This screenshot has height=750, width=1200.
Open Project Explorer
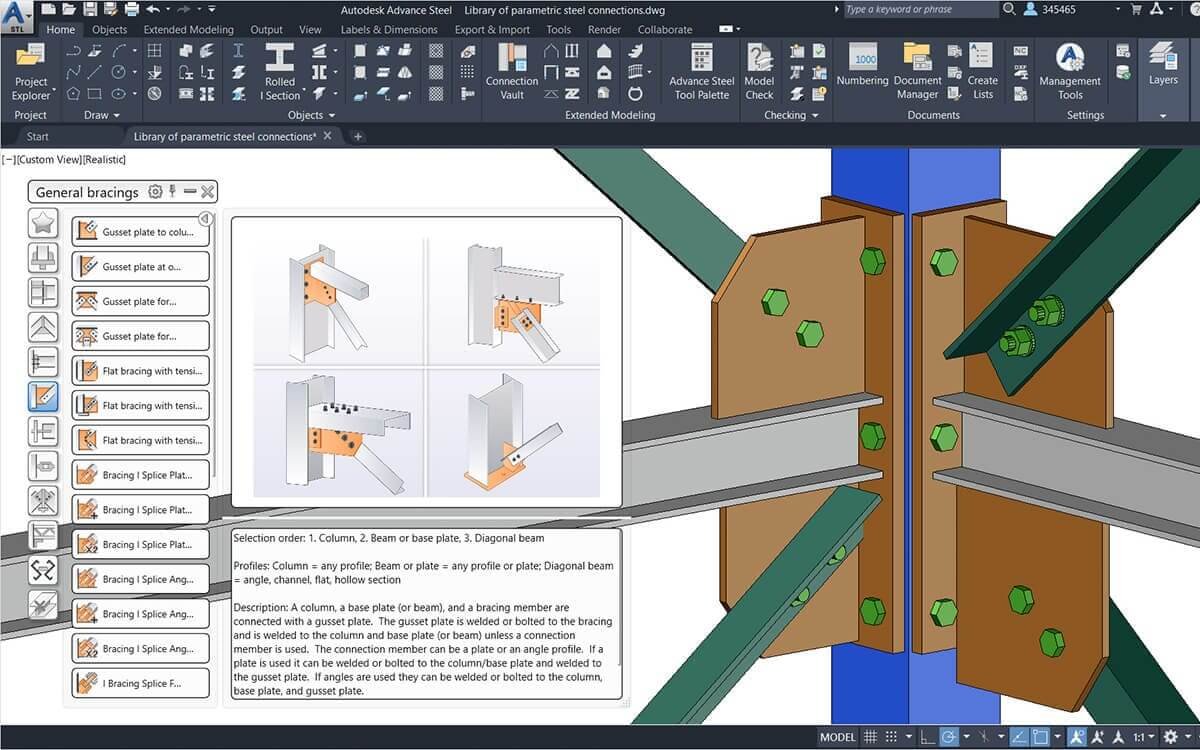[x=31, y=72]
